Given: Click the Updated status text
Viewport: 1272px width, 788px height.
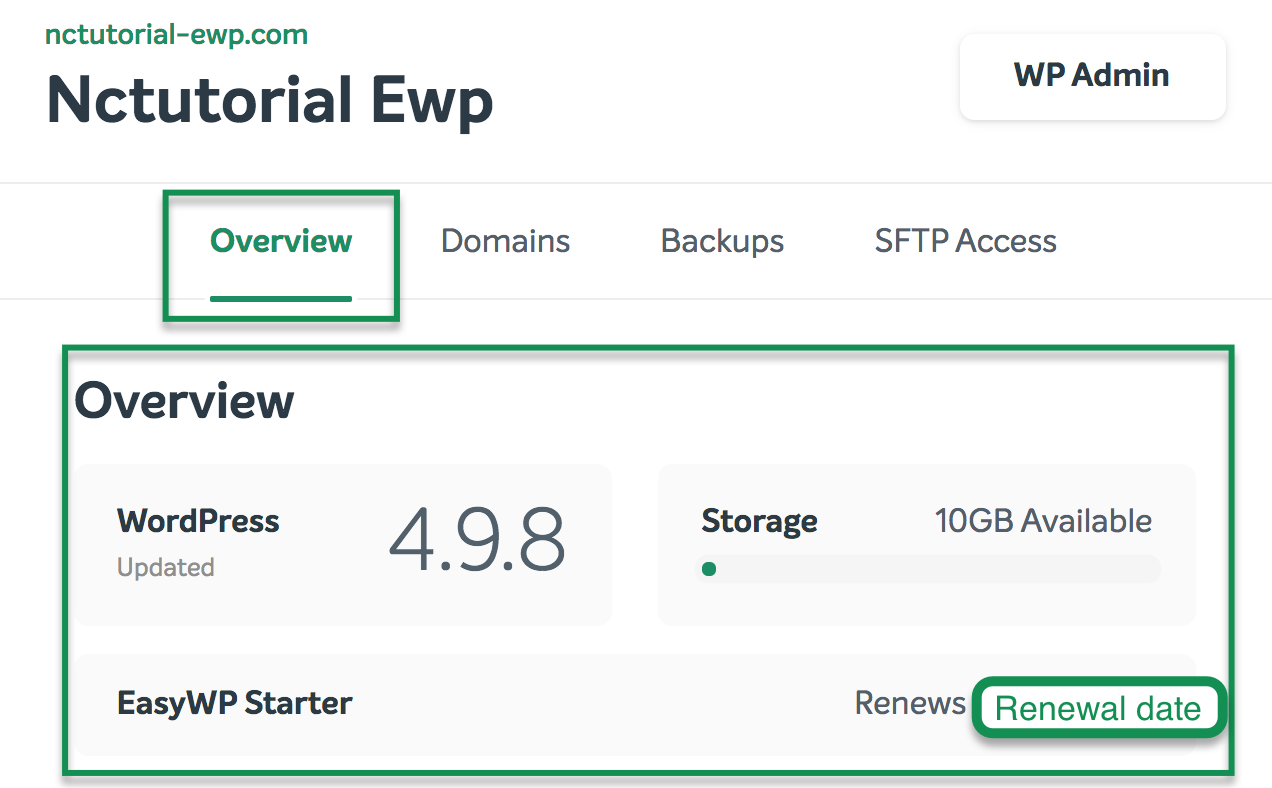Looking at the screenshot, I should pos(166,568).
